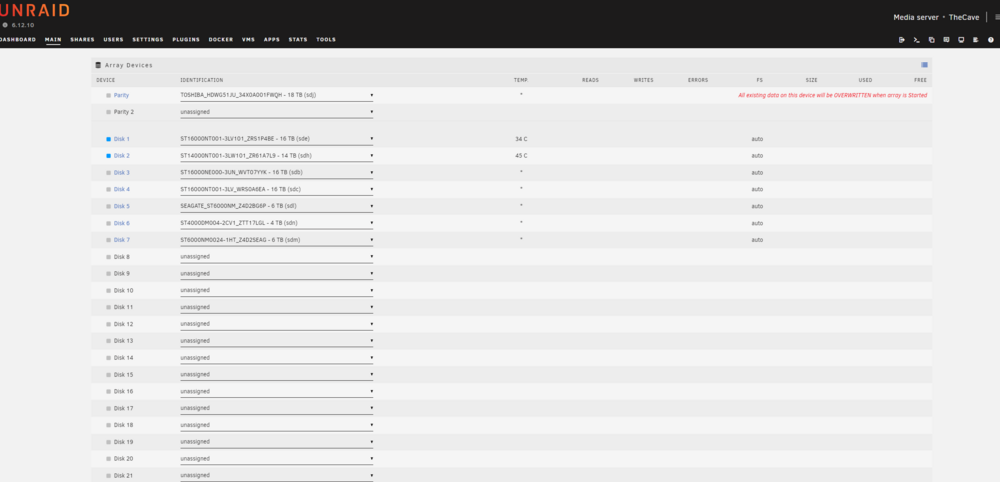Open the Disk 8 unassigned dropdown
This screenshot has height=482, width=1000.
pyautogui.click(x=277, y=256)
